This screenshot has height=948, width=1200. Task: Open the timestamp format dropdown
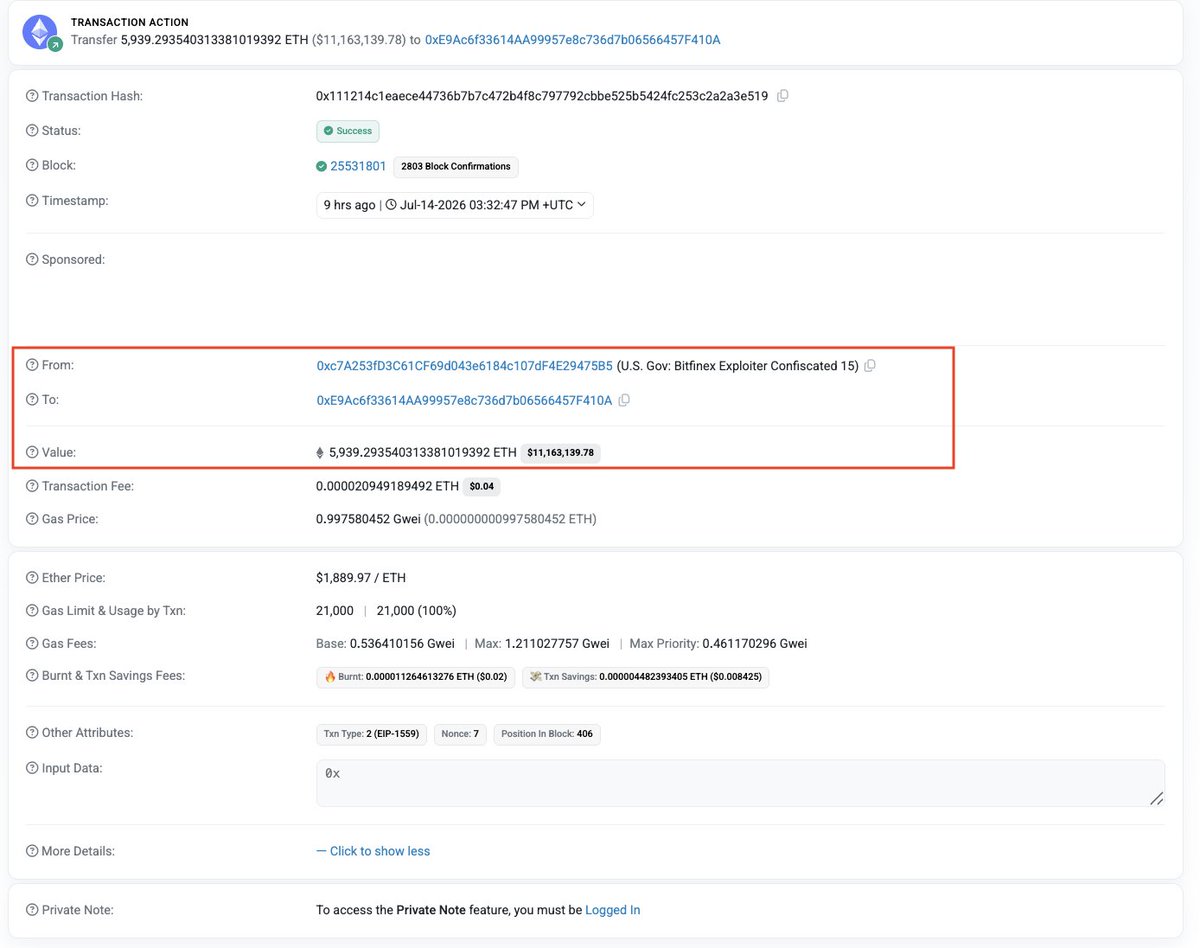pos(454,205)
